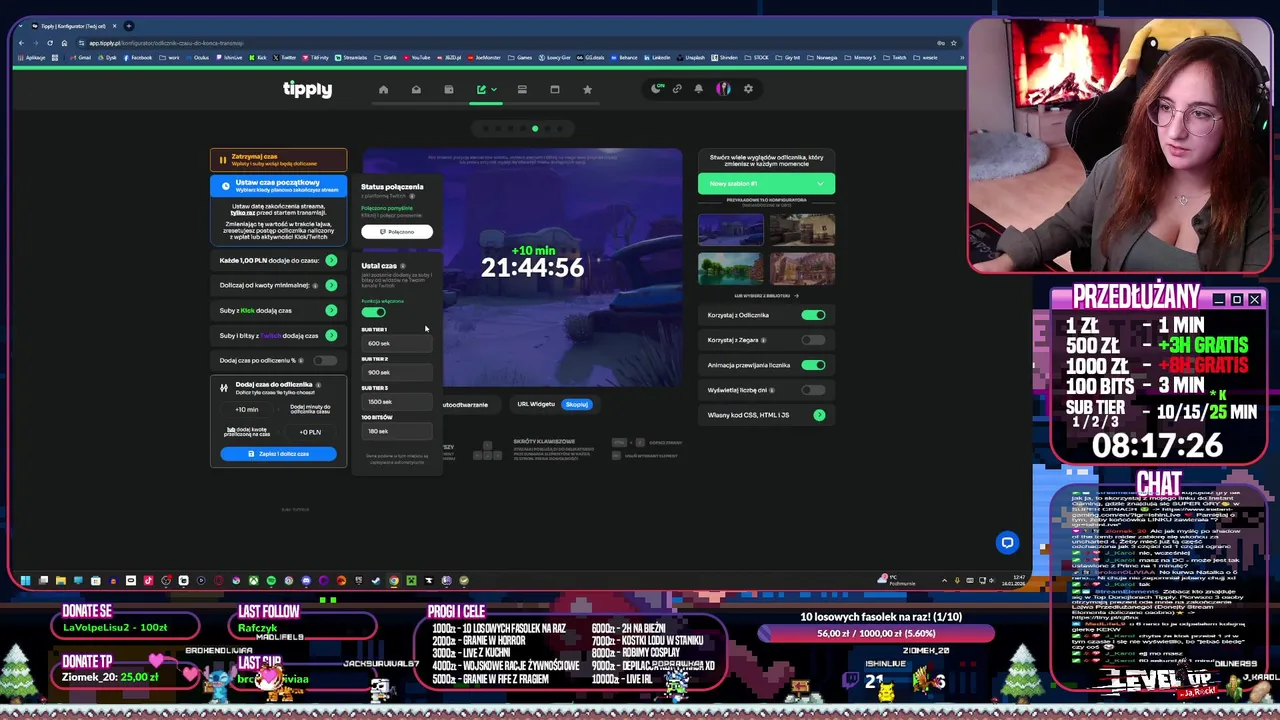Toggle Animacja przewijania licznika switch
1280x720 pixels.
(x=813, y=365)
